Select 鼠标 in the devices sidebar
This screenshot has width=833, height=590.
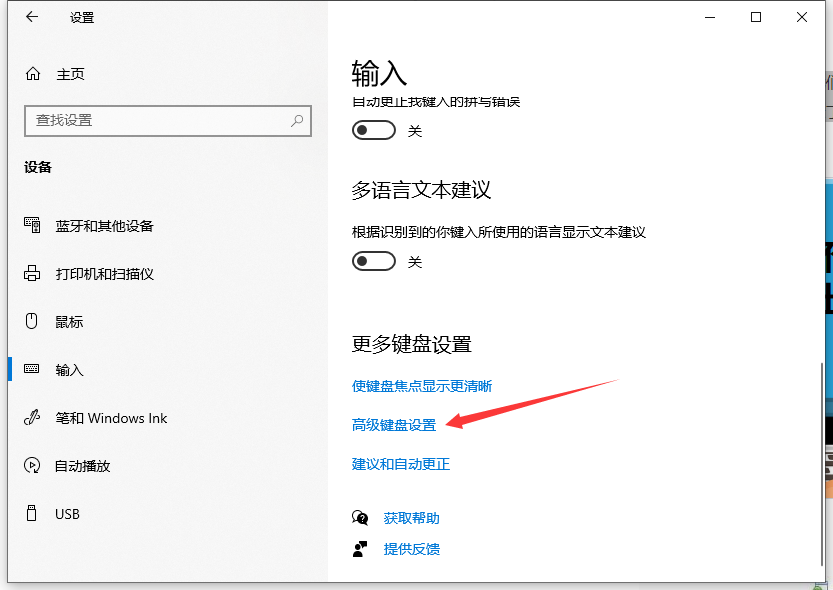coord(69,322)
